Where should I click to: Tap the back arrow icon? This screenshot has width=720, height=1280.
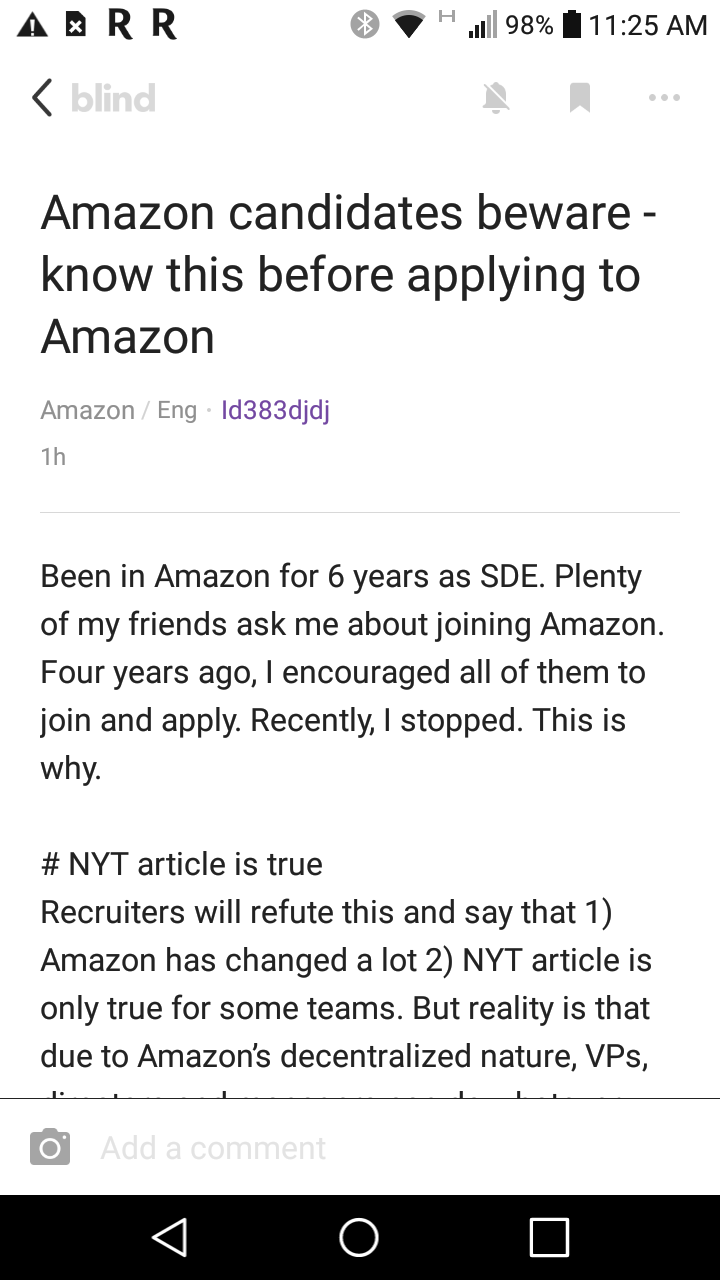point(42,98)
